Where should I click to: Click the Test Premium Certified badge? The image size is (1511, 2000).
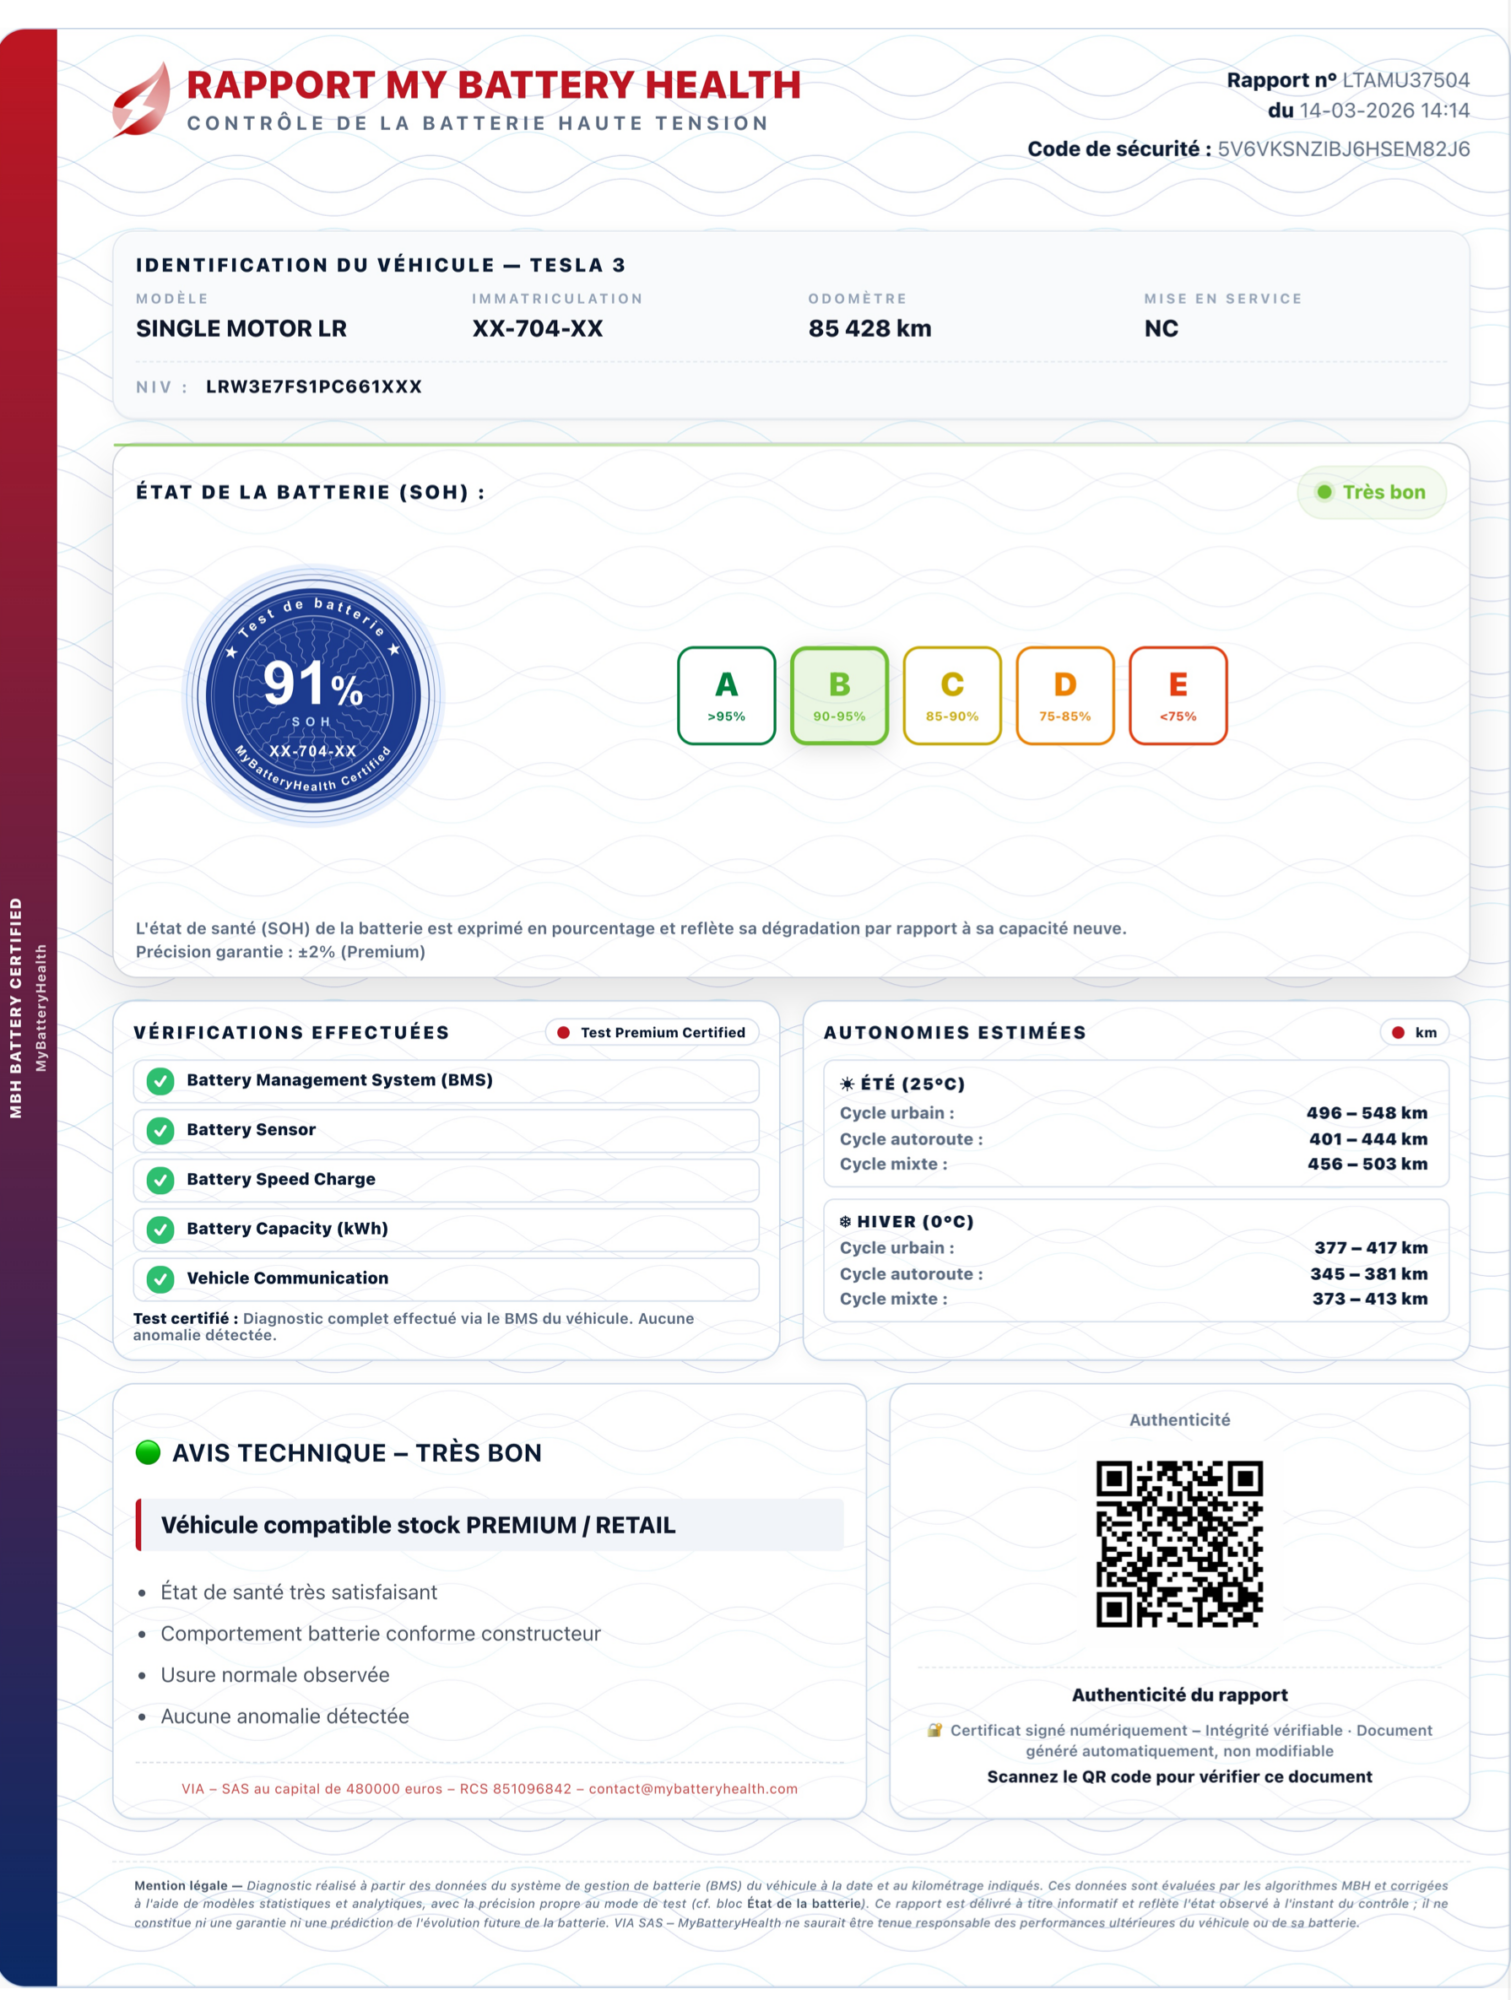click(x=652, y=1033)
